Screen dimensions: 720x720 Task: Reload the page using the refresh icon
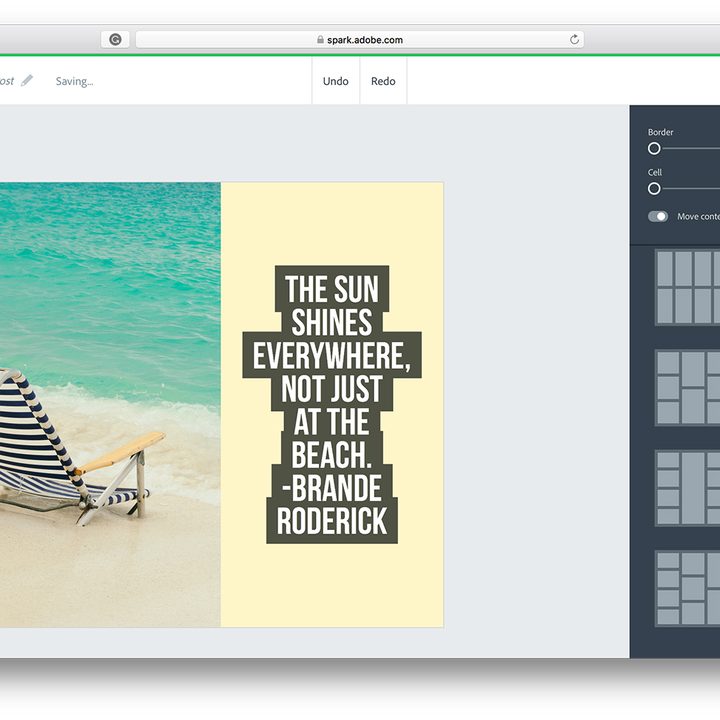(574, 40)
